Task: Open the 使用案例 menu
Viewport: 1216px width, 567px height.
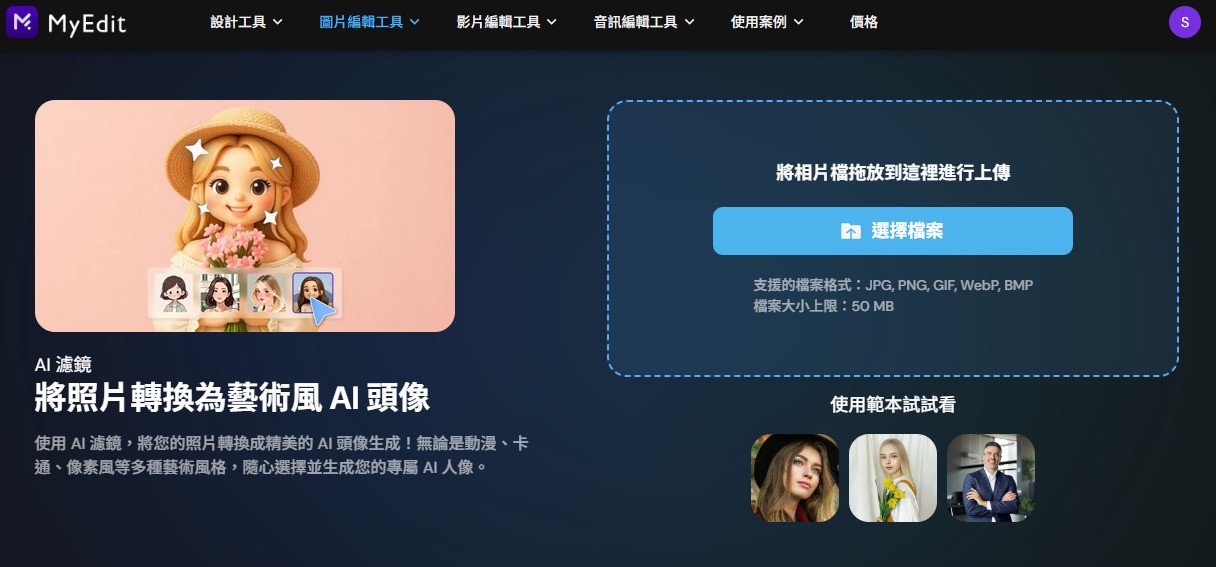Action: pyautogui.click(x=767, y=22)
